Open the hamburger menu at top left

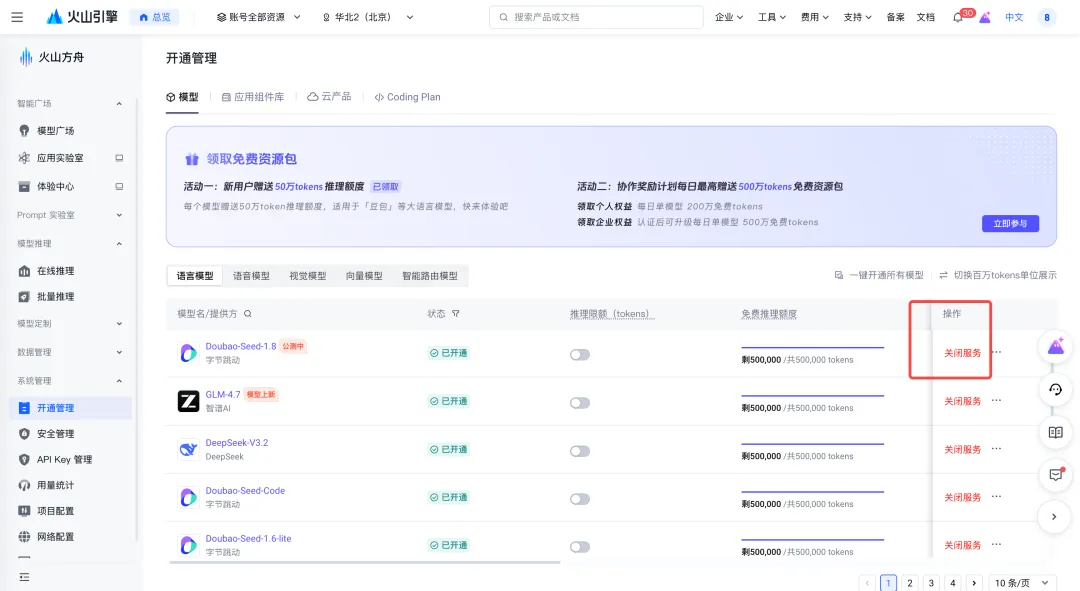click(17, 17)
